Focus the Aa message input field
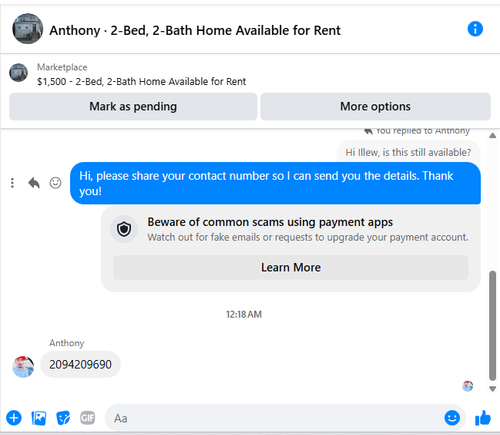 285,418
